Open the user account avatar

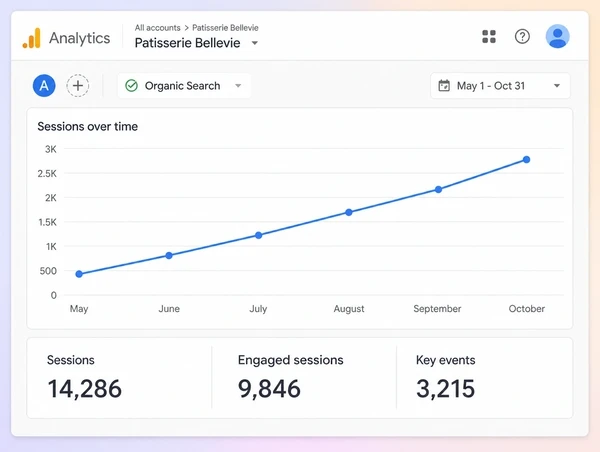(x=557, y=36)
